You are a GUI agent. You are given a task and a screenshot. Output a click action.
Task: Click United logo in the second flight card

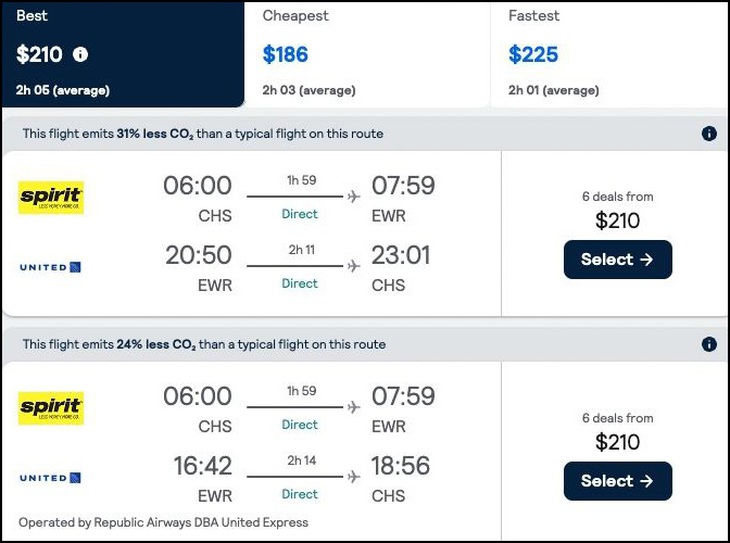point(50,478)
